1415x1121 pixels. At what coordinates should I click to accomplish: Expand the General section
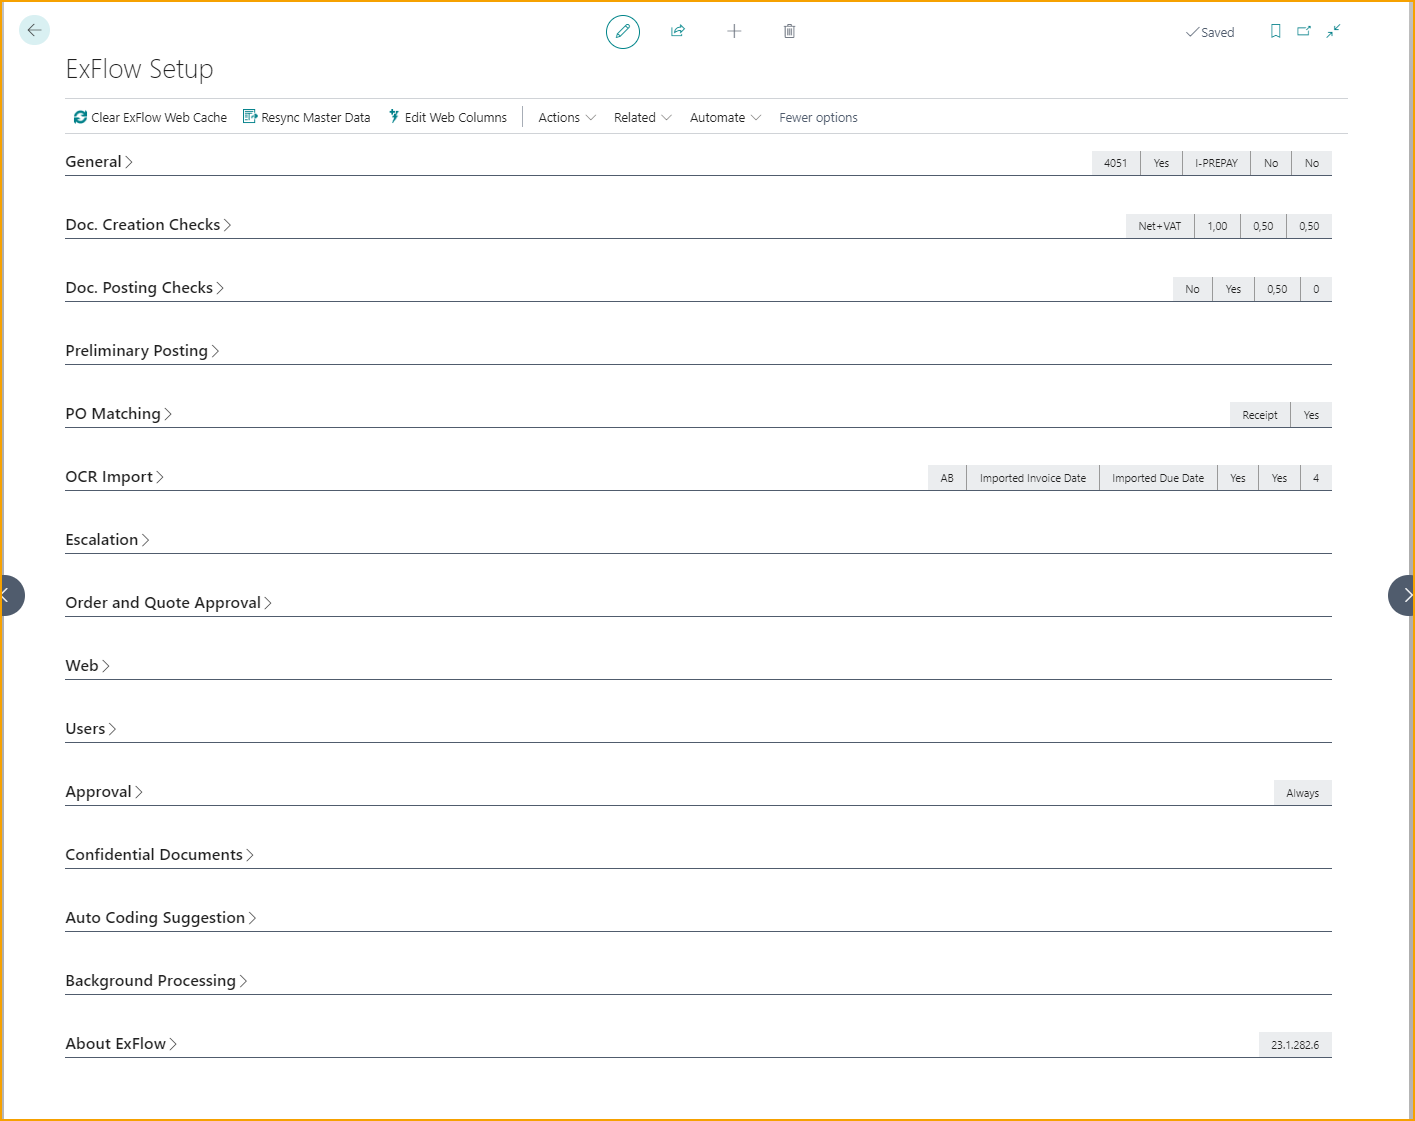tap(99, 161)
